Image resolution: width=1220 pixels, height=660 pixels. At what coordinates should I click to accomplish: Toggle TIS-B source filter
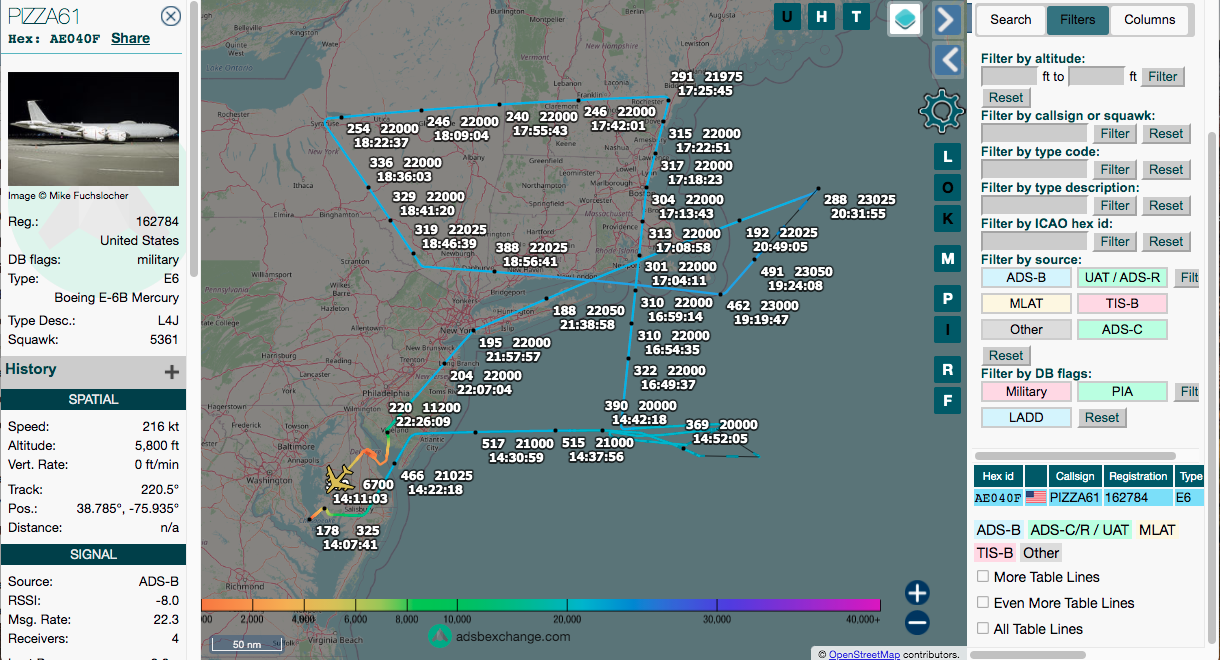[x=1122, y=304]
